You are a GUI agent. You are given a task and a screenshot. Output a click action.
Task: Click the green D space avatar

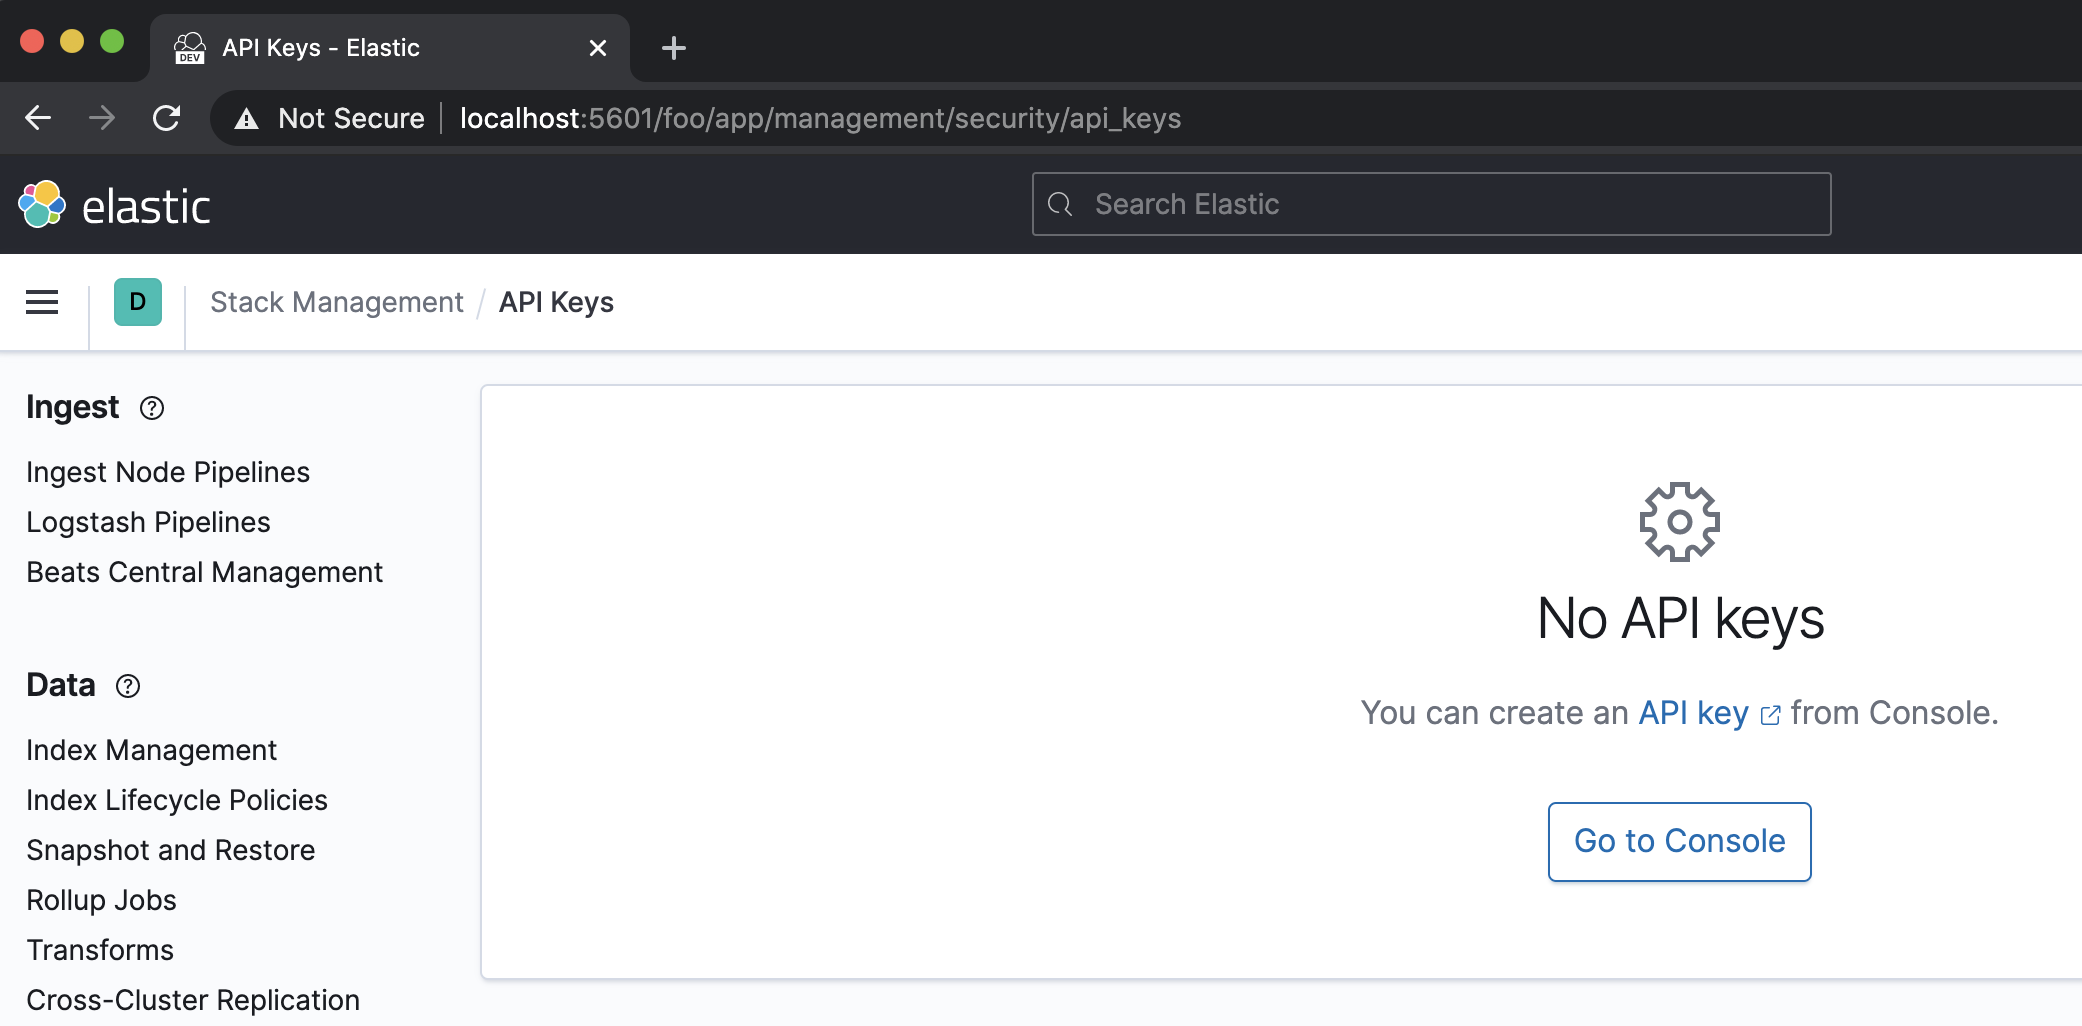138,302
